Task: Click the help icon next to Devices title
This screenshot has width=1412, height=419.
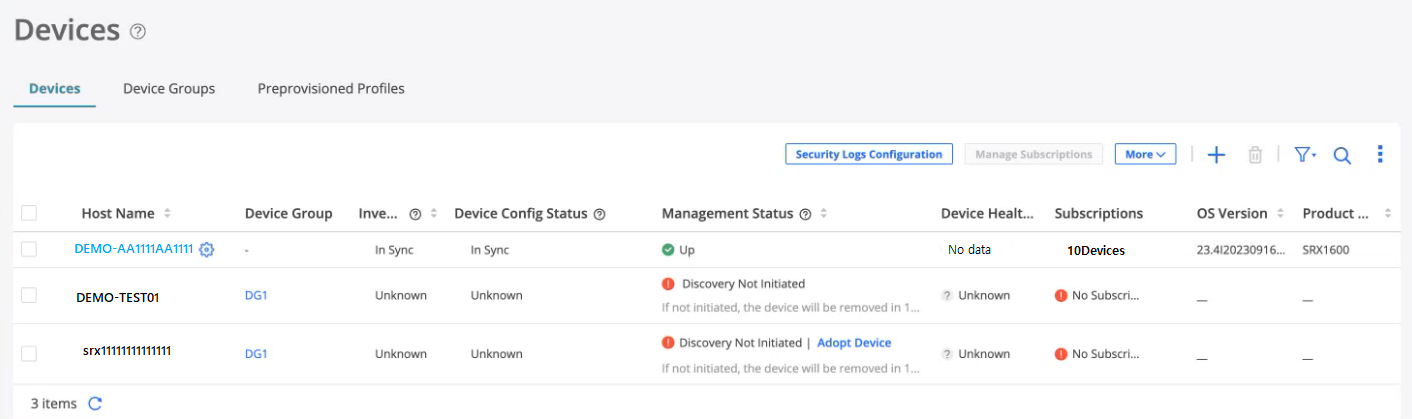Action: coord(138,32)
